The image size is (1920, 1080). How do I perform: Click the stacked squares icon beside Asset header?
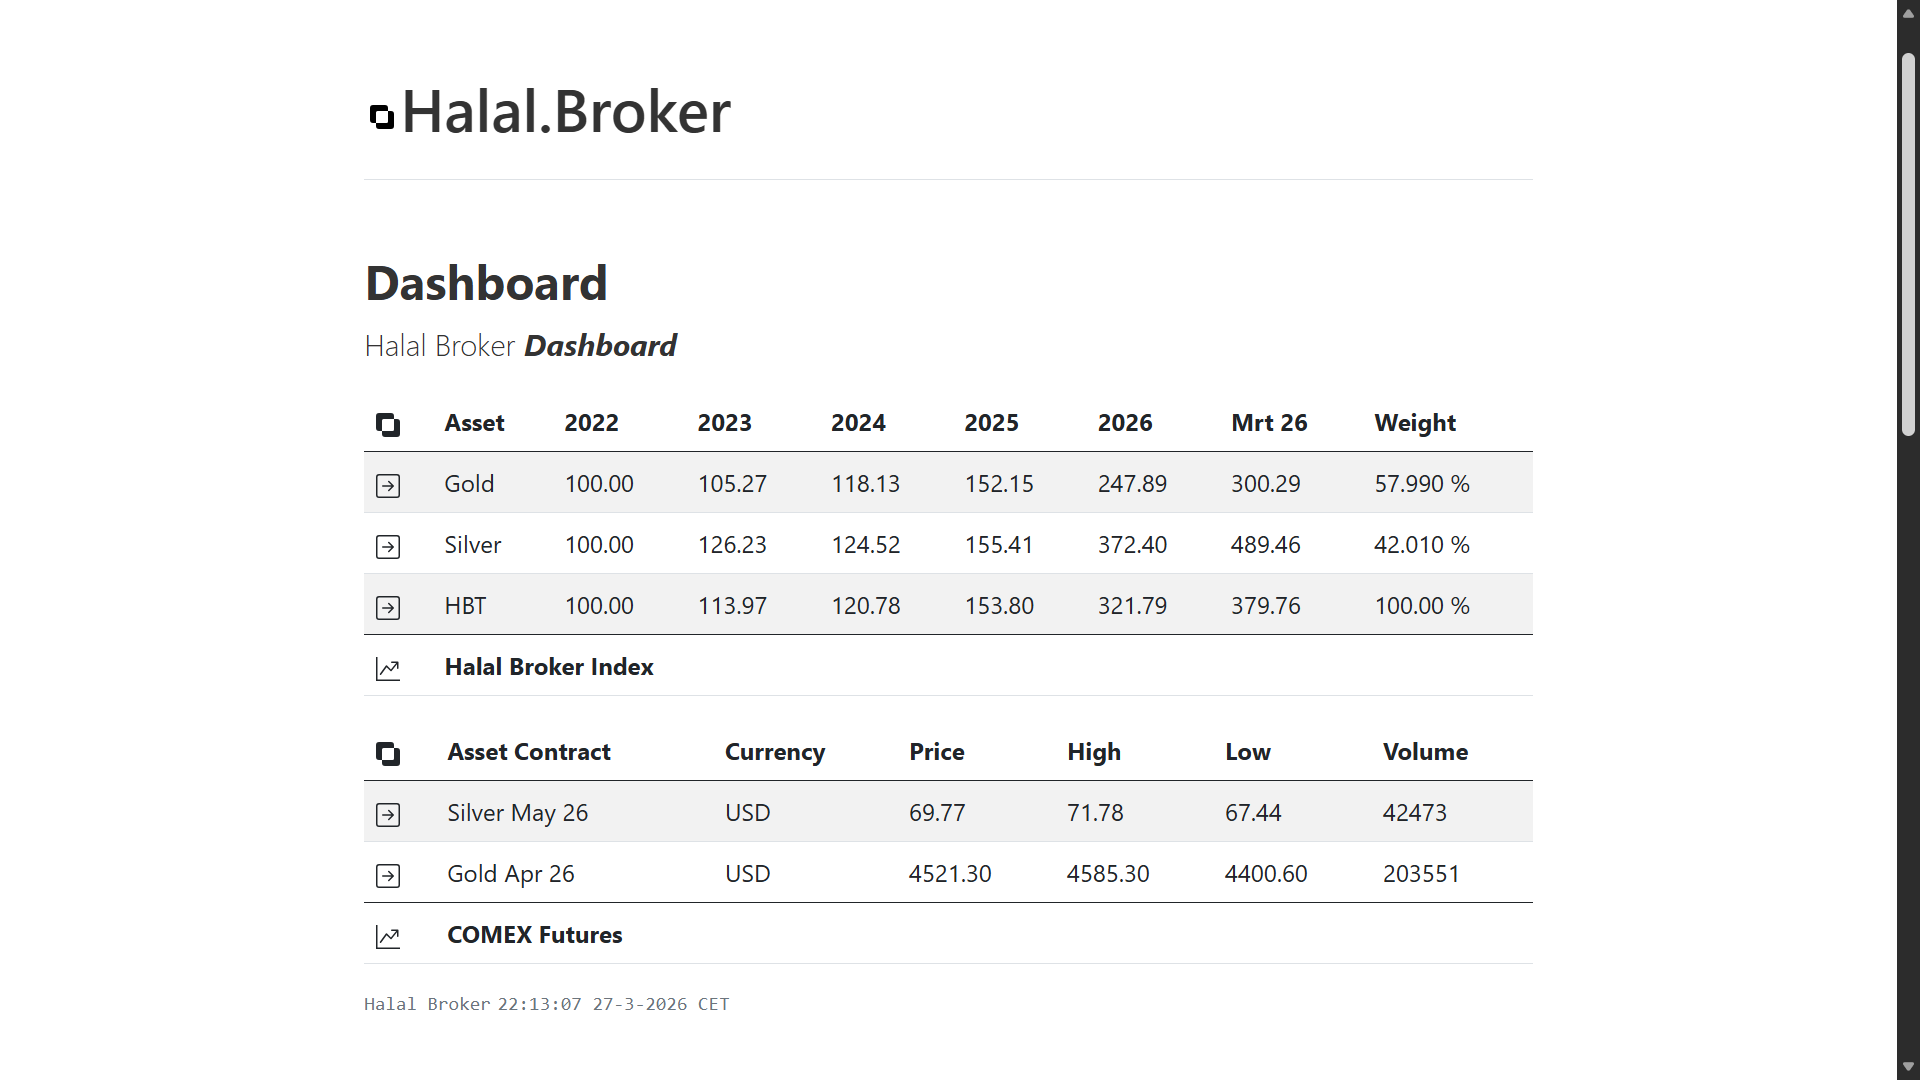click(x=388, y=425)
